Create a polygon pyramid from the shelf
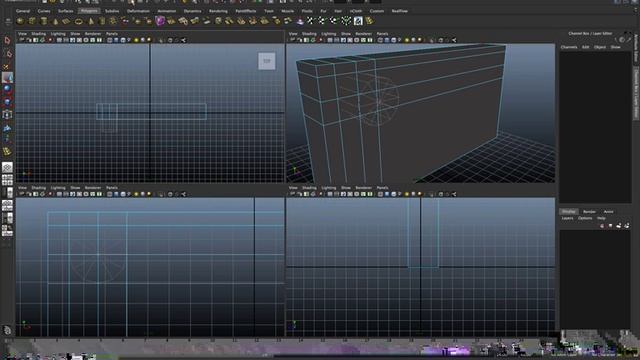The image size is (640, 360). [91, 21]
